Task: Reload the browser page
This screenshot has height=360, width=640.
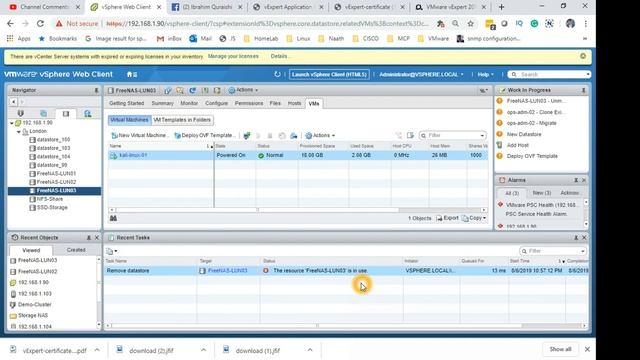Action: point(40,24)
